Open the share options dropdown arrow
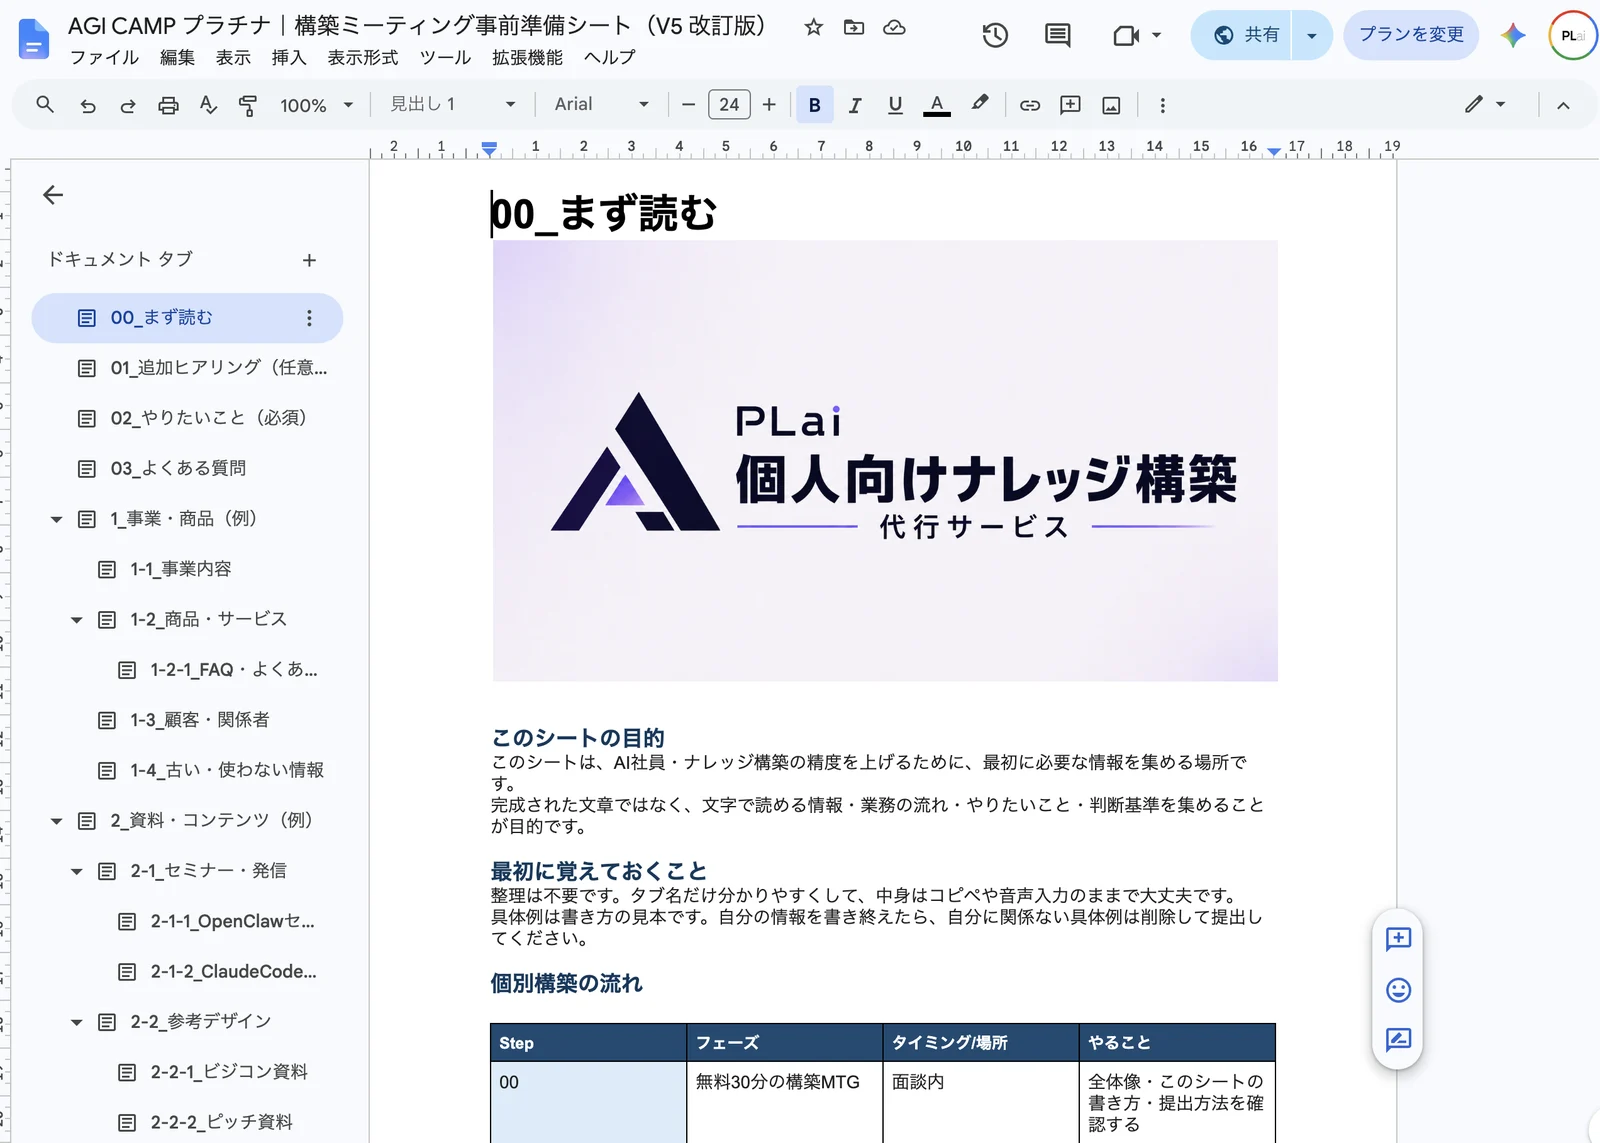The height and width of the screenshot is (1143, 1600). [x=1311, y=35]
